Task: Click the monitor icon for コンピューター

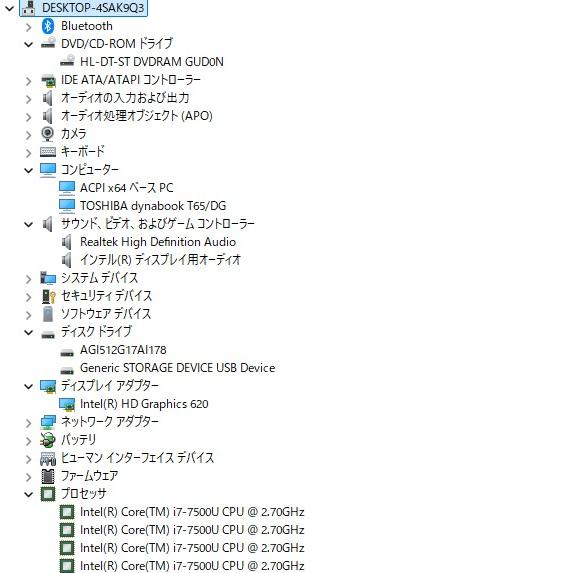Action: [48, 170]
